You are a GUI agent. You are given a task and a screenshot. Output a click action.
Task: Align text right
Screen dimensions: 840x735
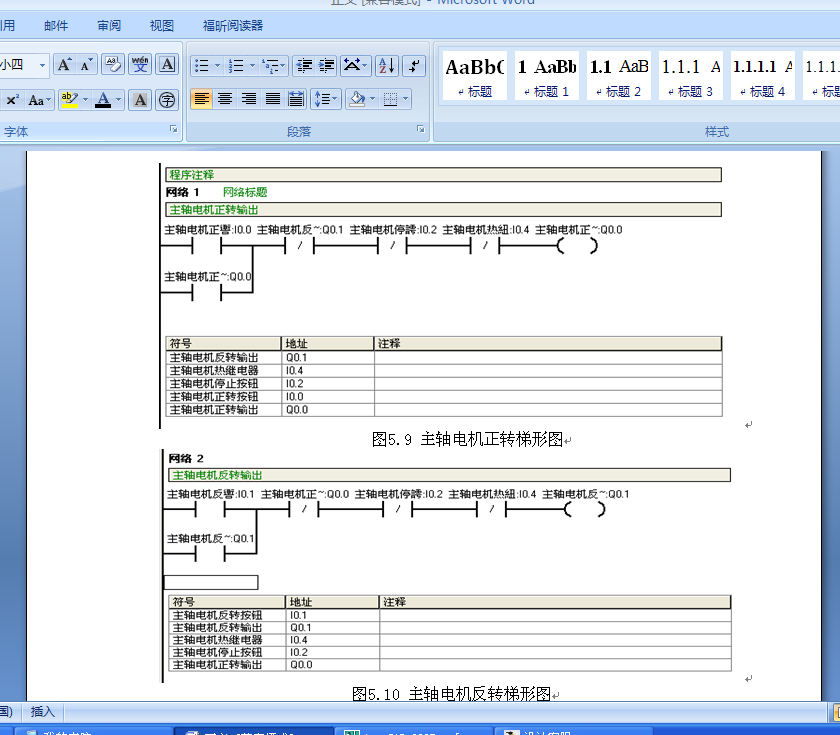pyautogui.click(x=249, y=99)
